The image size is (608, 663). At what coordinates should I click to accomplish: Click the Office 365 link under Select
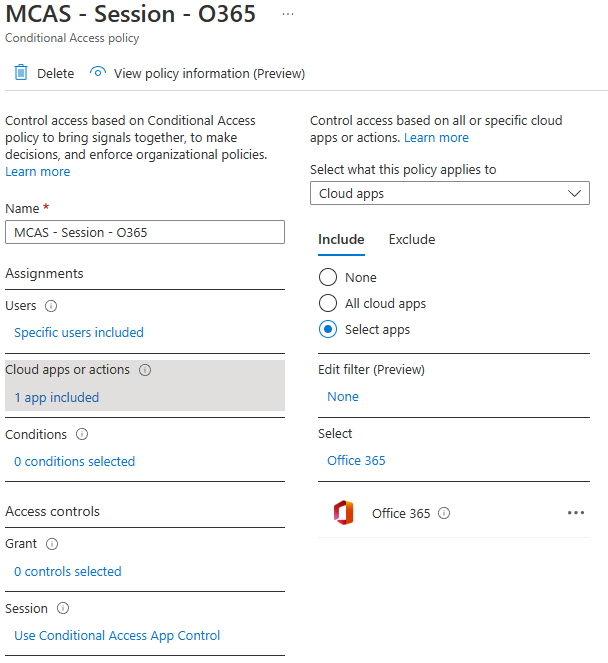pos(356,460)
